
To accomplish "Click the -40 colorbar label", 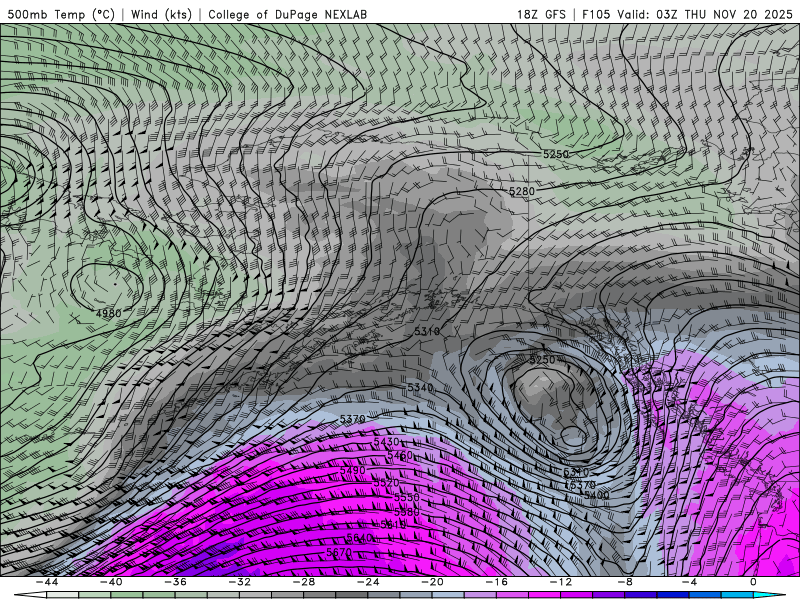I will [111, 582].
